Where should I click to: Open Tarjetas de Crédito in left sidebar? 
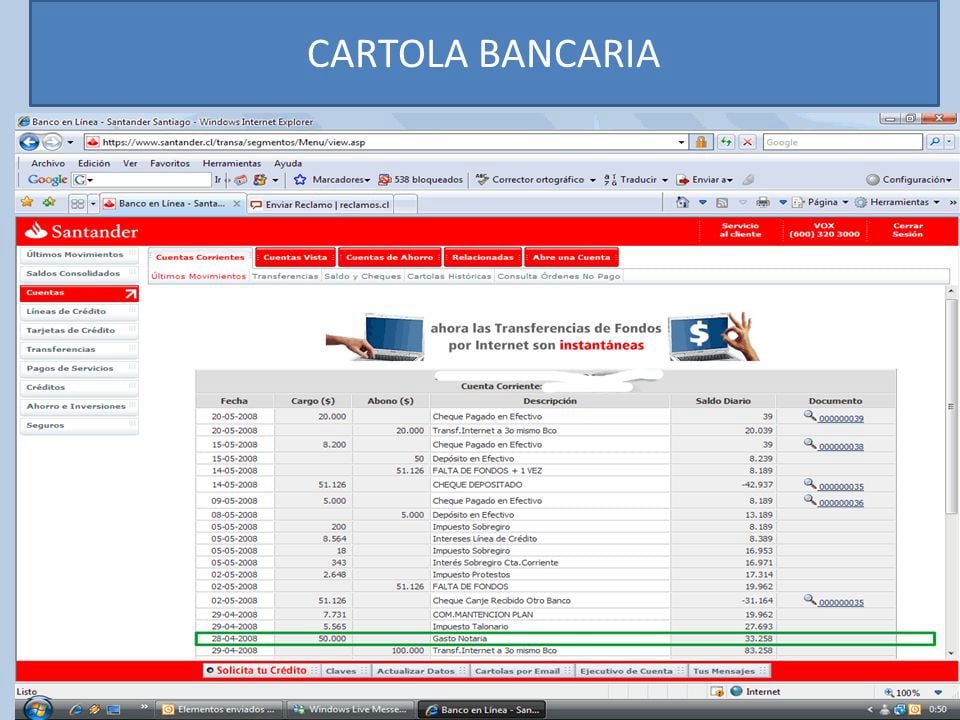[79, 330]
